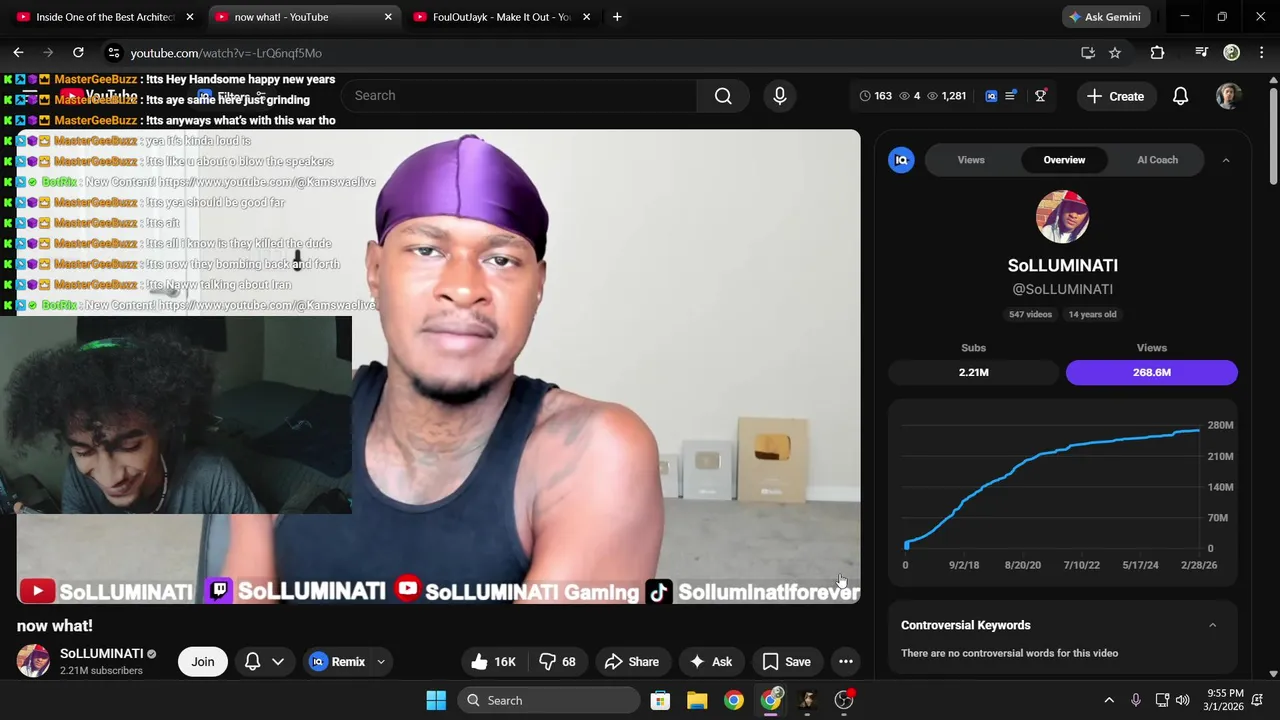Show hidden icons in the system tray
1280x720 pixels.
pos(1108,700)
